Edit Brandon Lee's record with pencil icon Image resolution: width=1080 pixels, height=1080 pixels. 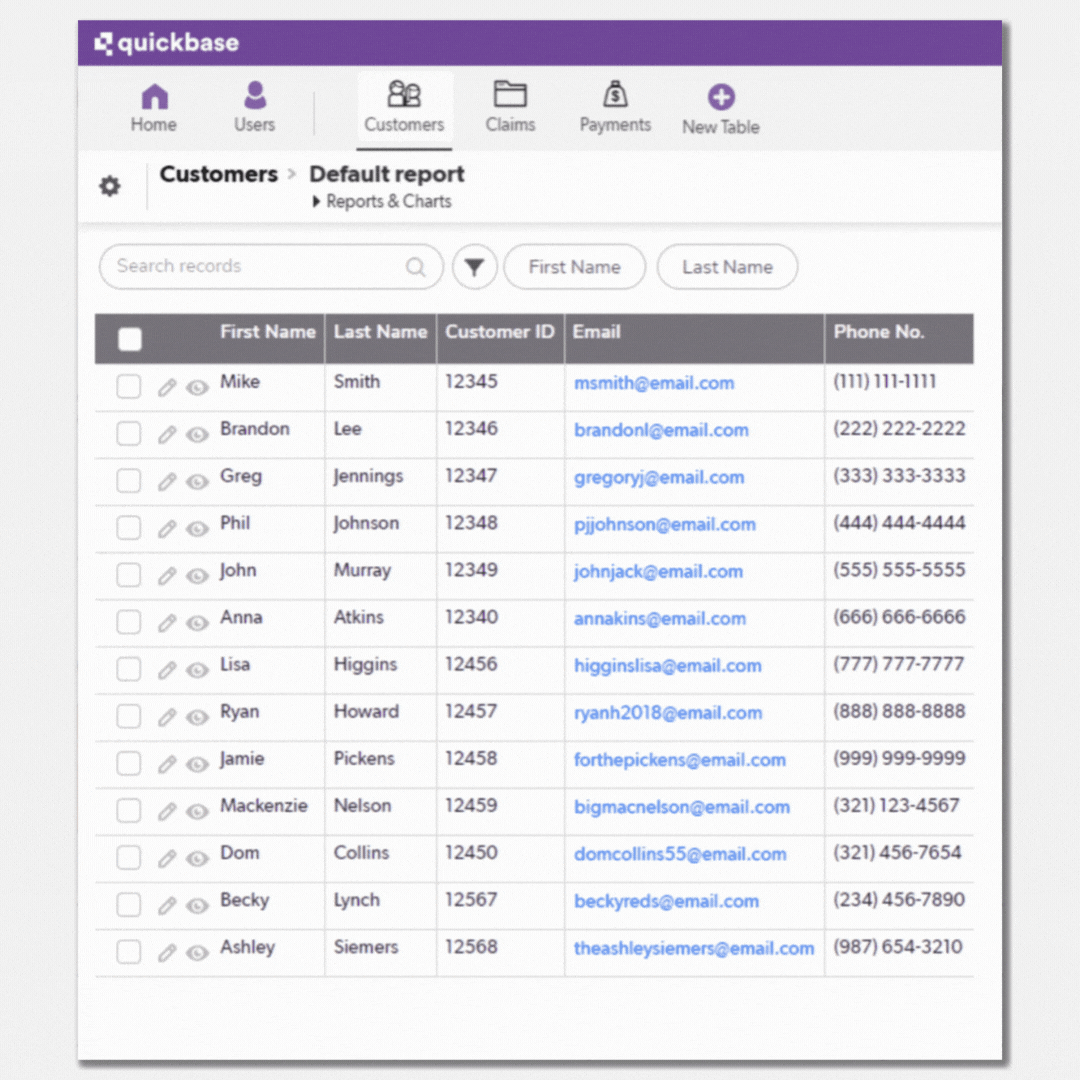point(167,434)
